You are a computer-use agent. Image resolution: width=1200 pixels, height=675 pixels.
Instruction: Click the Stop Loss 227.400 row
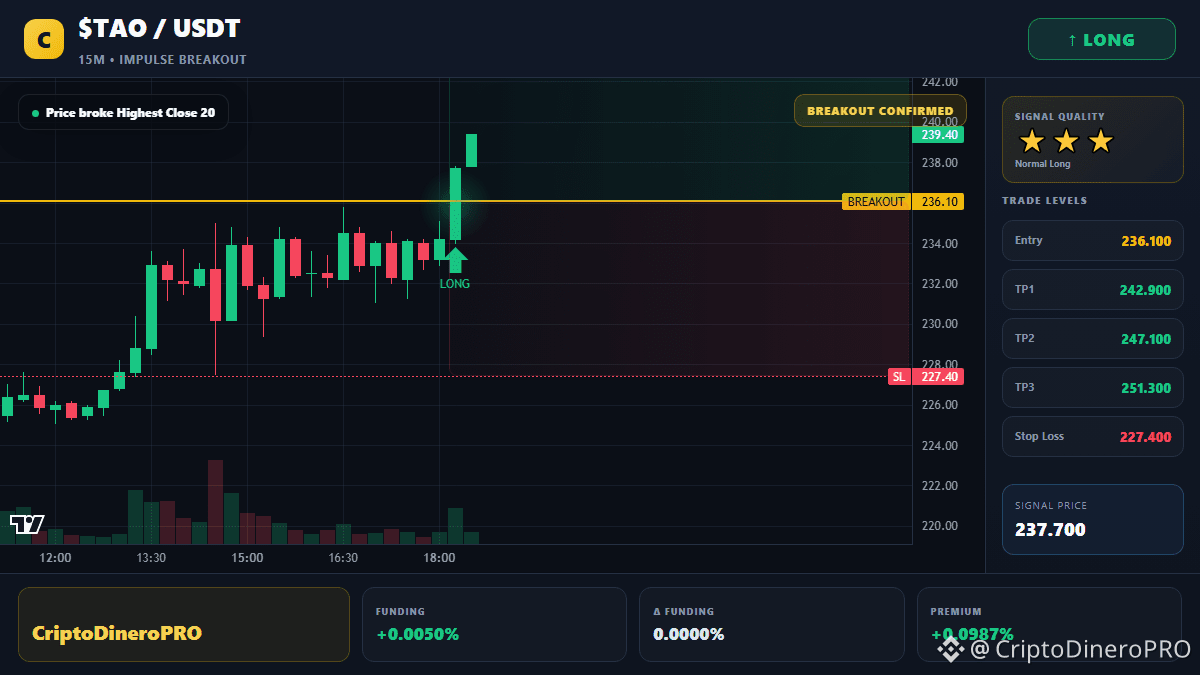click(x=1092, y=437)
